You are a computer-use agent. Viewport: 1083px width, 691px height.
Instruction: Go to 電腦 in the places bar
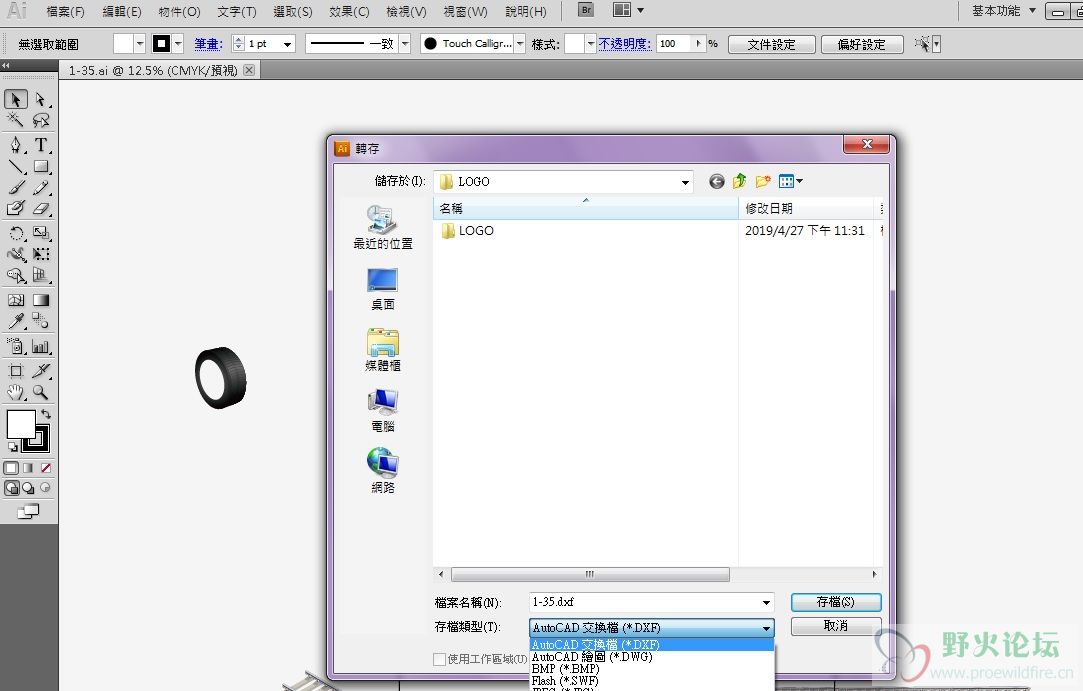coord(383,410)
